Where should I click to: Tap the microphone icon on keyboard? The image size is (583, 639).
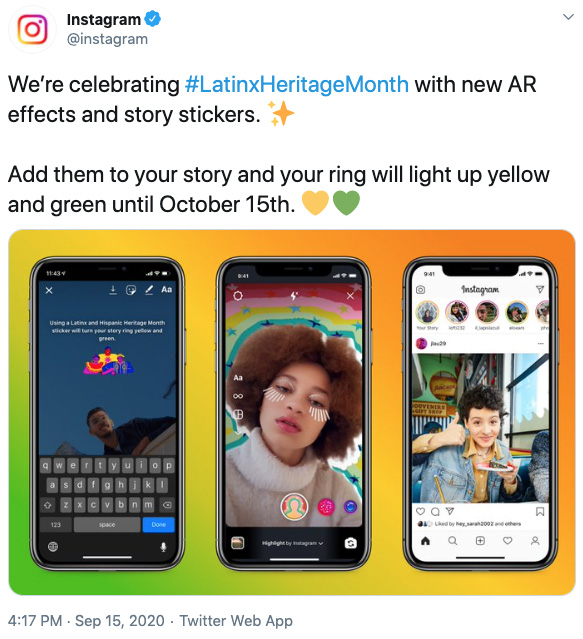click(163, 547)
